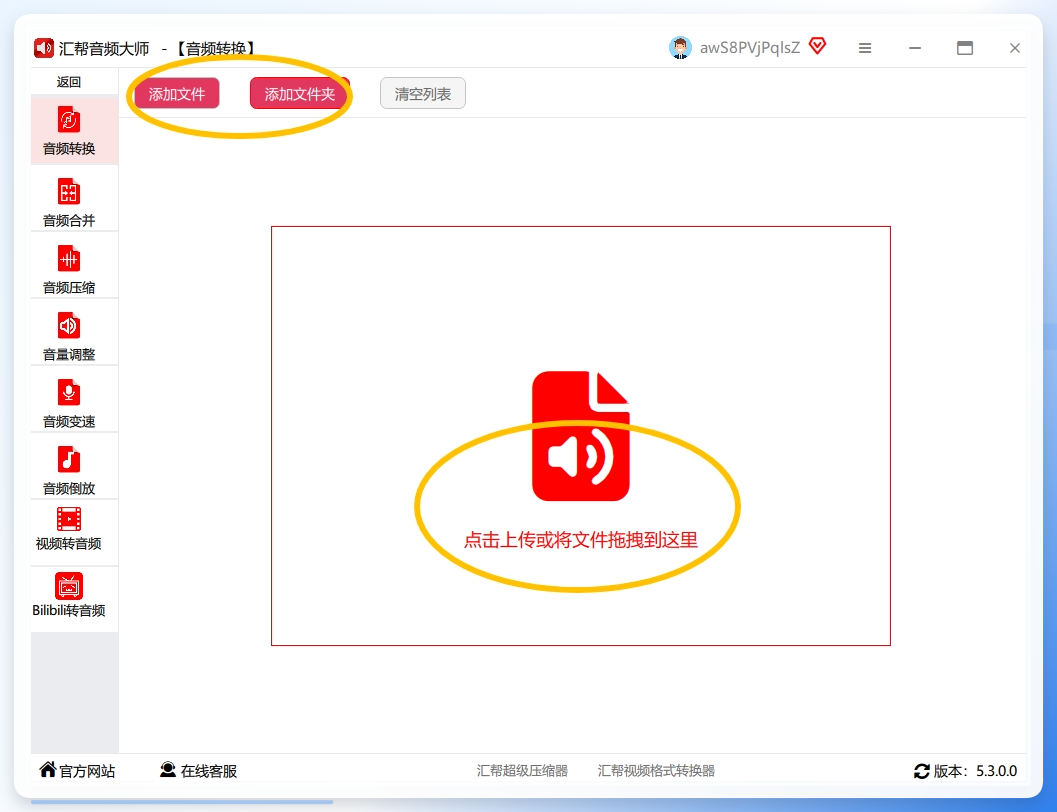Click the 清空列表 clear list button
Viewport: 1057px width, 812px height.
[423, 94]
